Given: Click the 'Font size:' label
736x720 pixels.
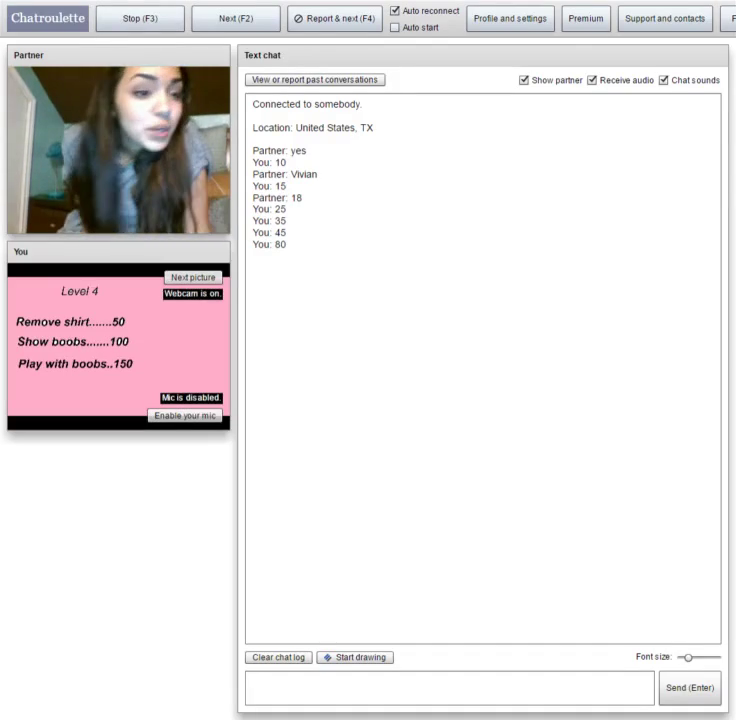Looking at the screenshot, I should point(654,657).
